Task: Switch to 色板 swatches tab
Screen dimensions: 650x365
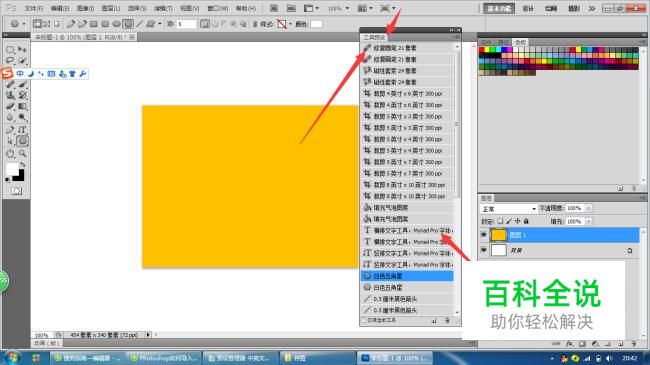Action: point(520,42)
